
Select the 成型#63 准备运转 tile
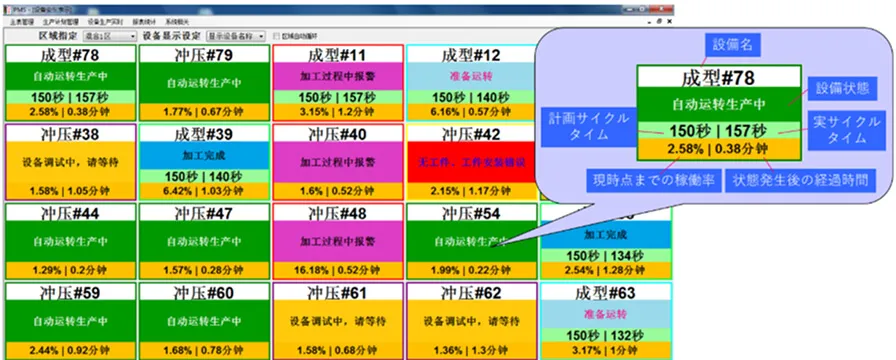pyautogui.click(x=606, y=320)
